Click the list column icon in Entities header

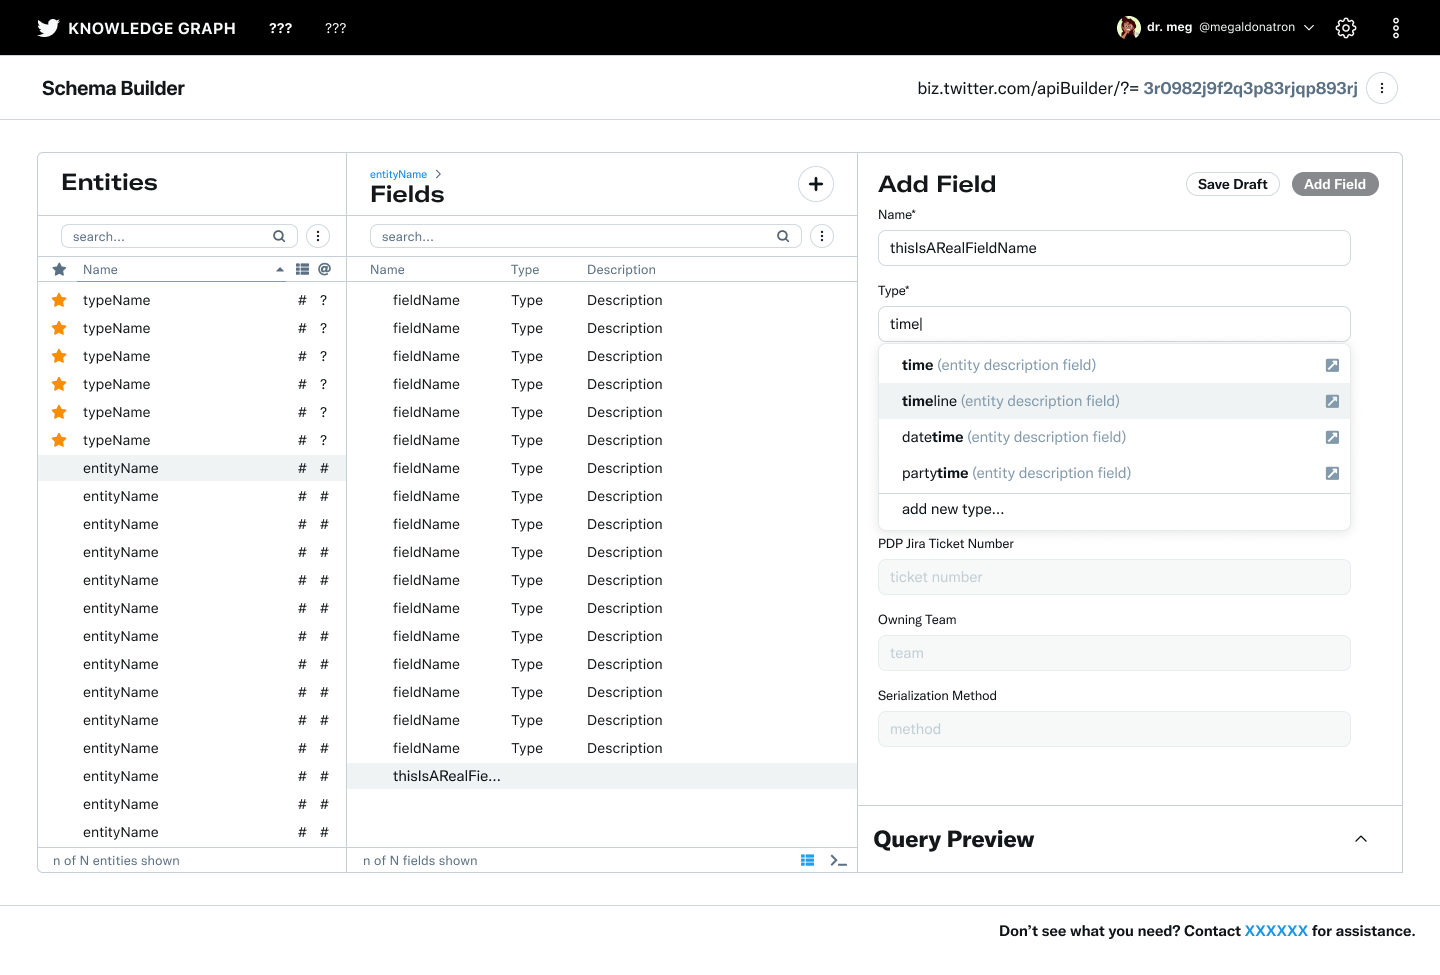[302, 269]
